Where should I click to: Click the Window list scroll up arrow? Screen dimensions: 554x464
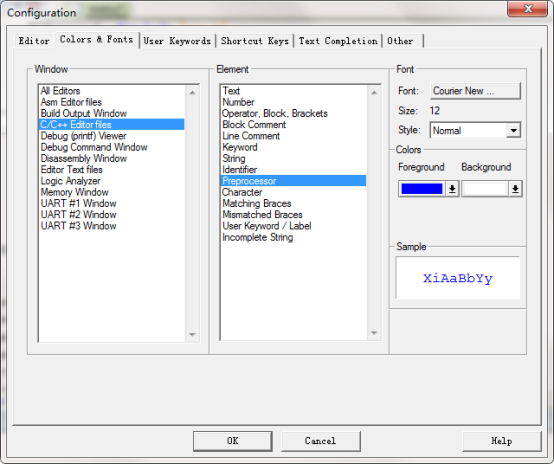click(x=192, y=93)
